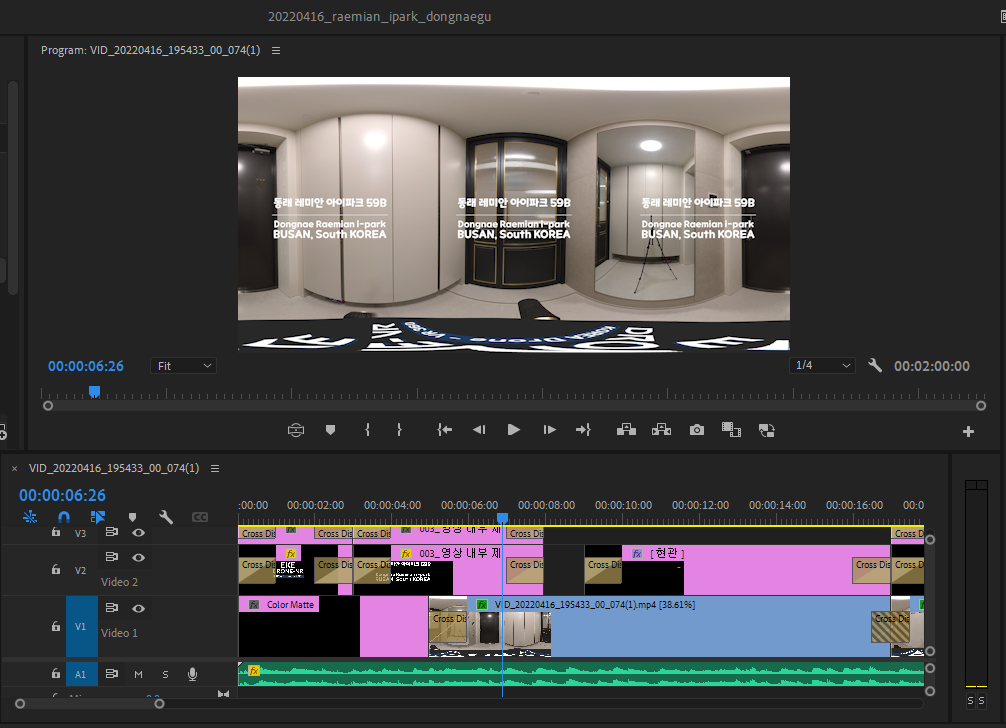The width and height of the screenshot is (1006, 728).
Task: Play the program monitor video
Action: coord(513,430)
